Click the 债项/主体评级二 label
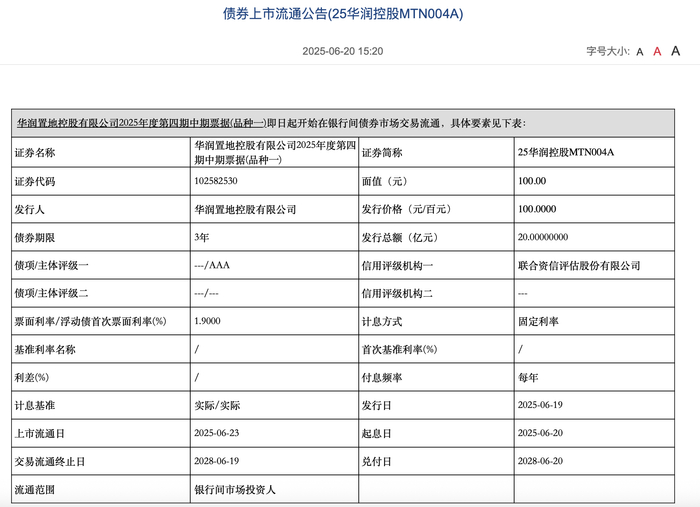The width and height of the screenshot is (700, 507). pos(51,293)
